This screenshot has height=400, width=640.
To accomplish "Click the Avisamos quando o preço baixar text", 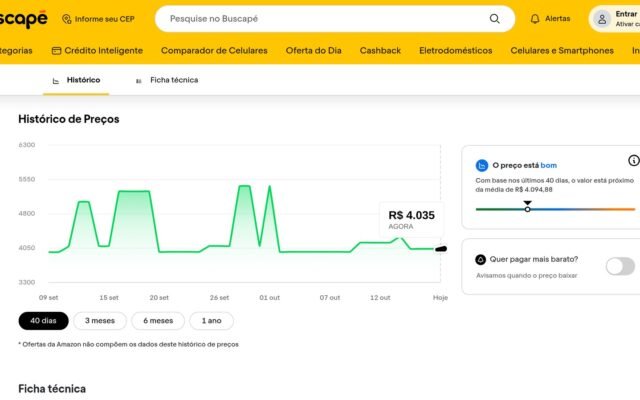I will click(x=527, y=276).
